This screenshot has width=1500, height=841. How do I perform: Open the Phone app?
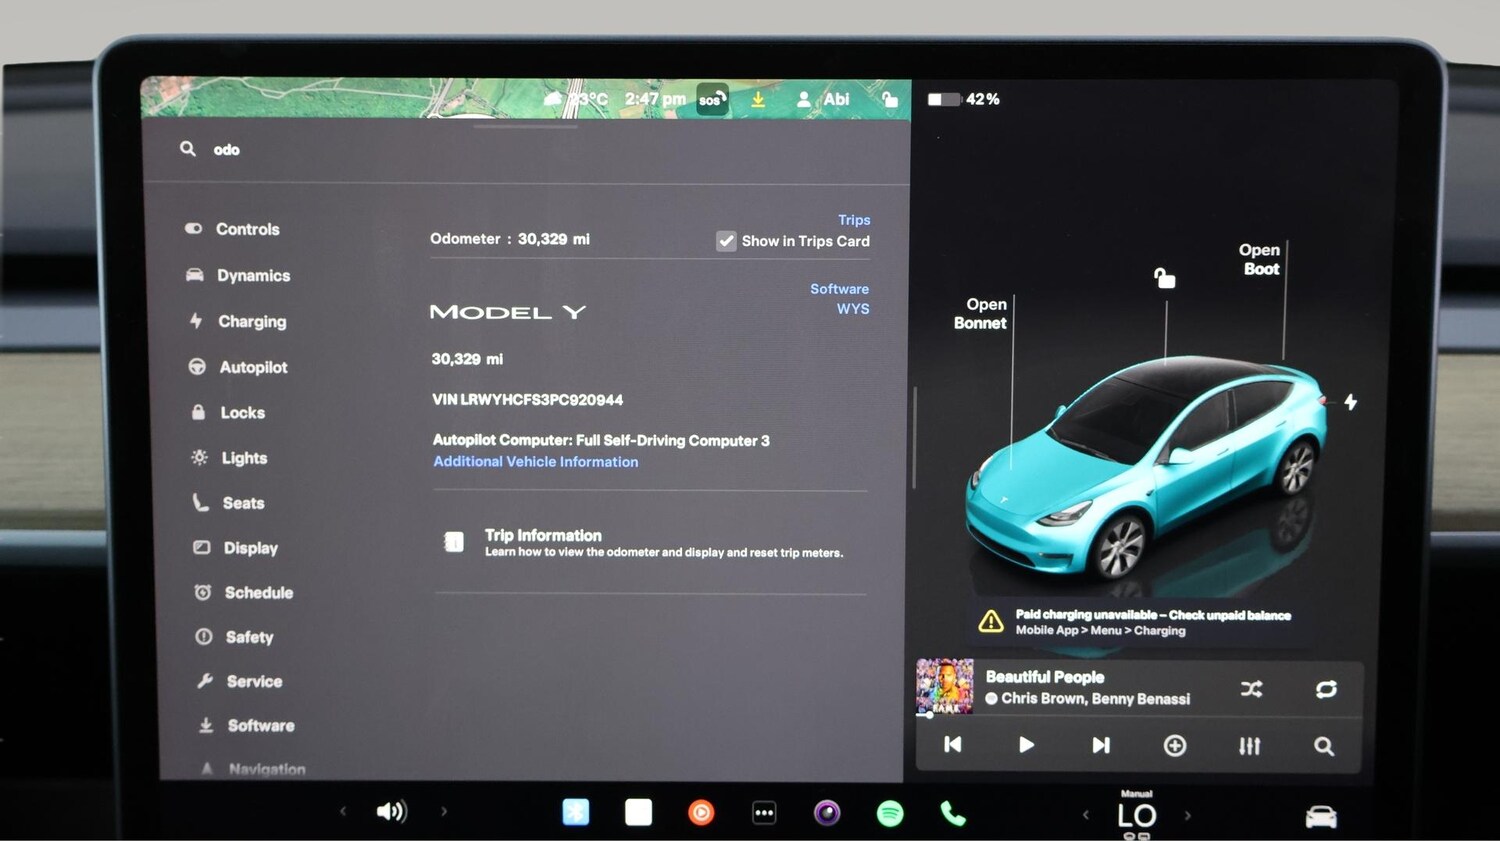pos(953,814)
